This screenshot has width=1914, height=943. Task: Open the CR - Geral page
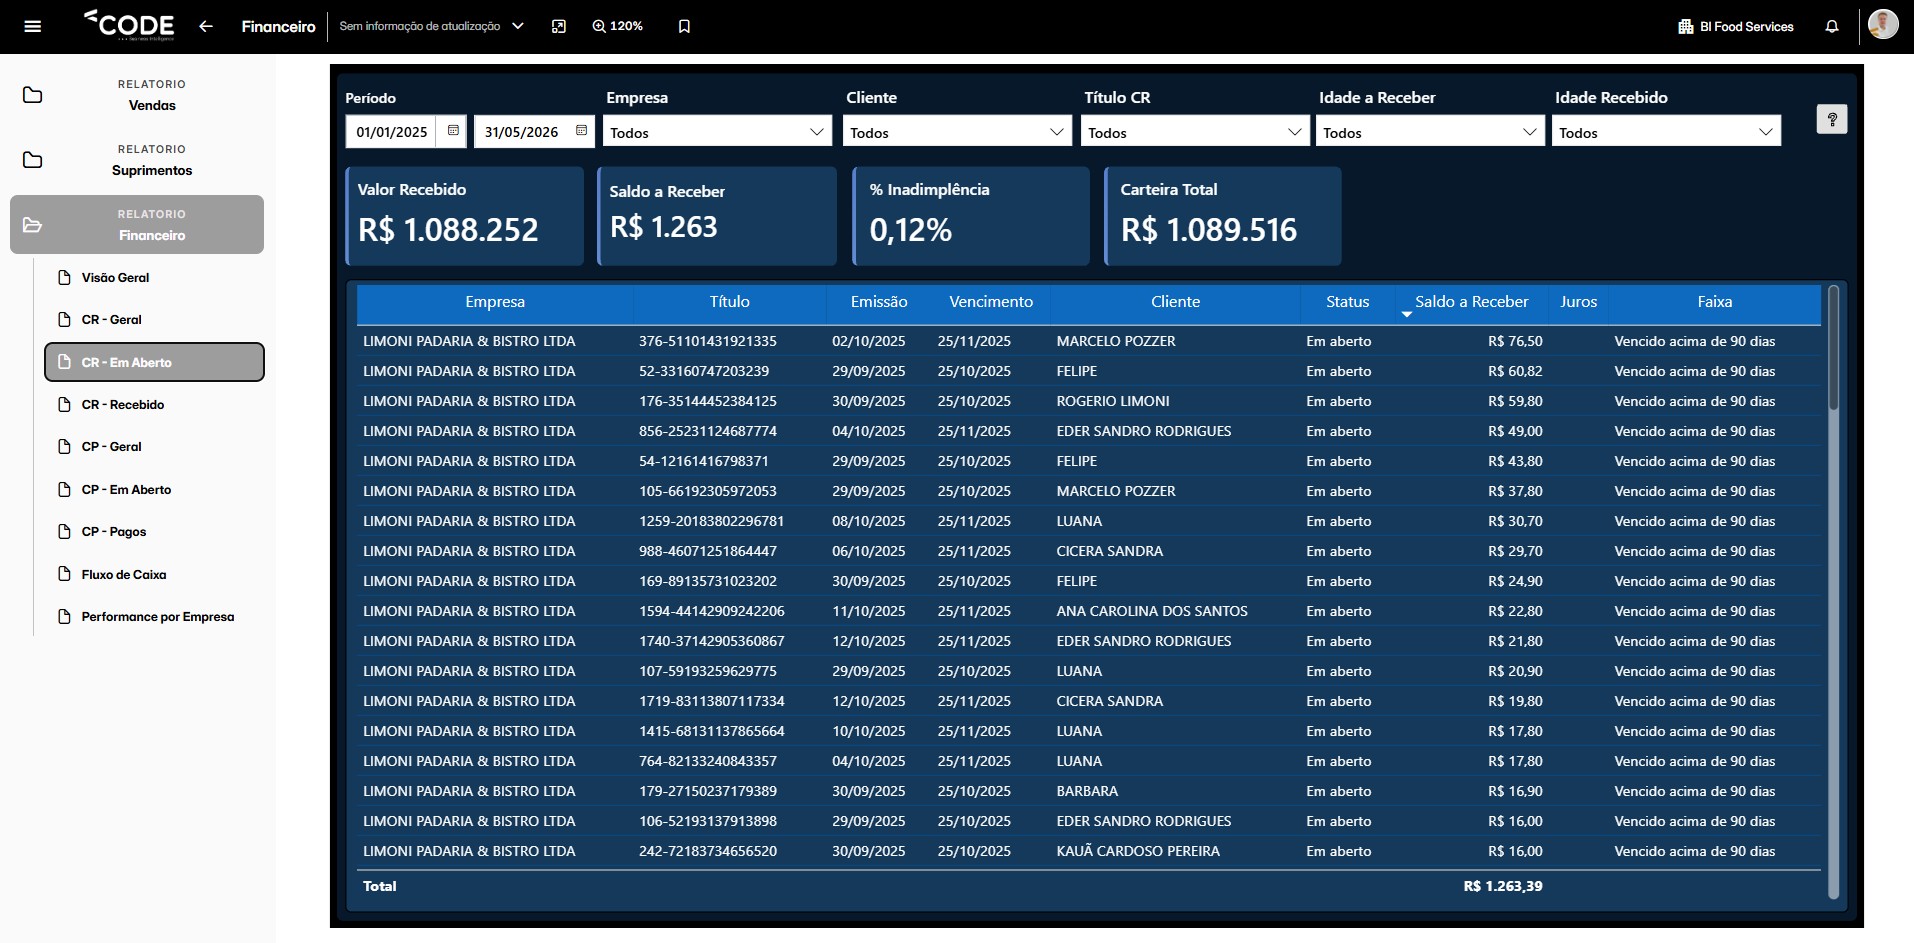tap(155, 320)
